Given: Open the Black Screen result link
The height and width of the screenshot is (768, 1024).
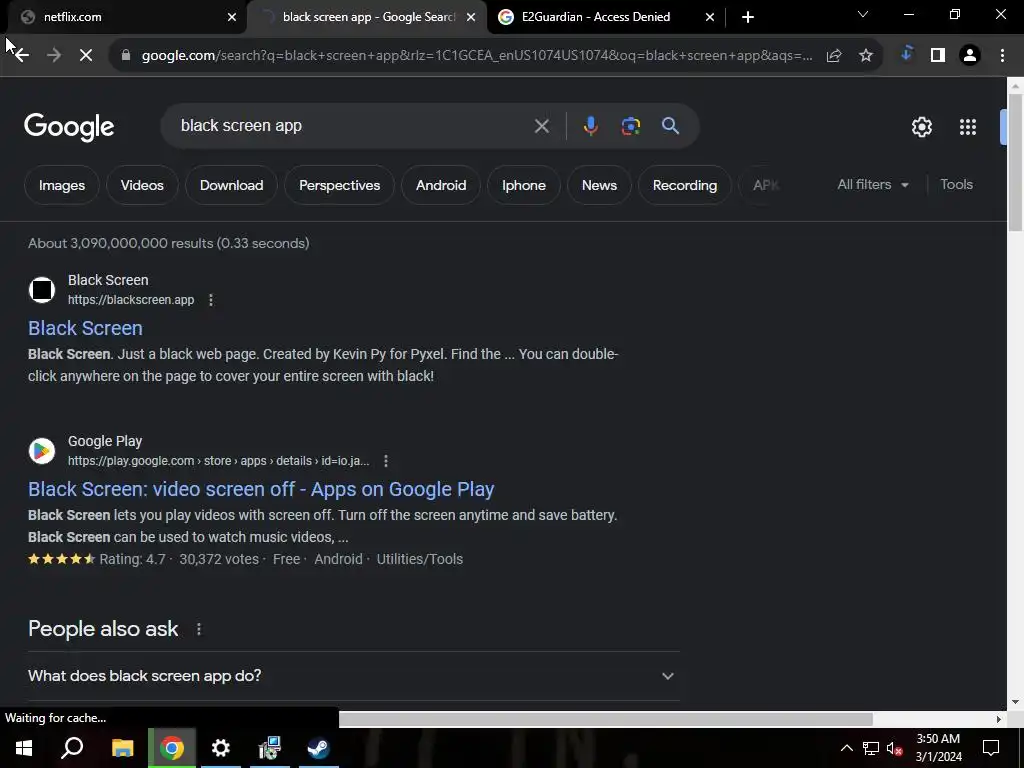Looking at the screenshot, I should click(x=85, y=328).
